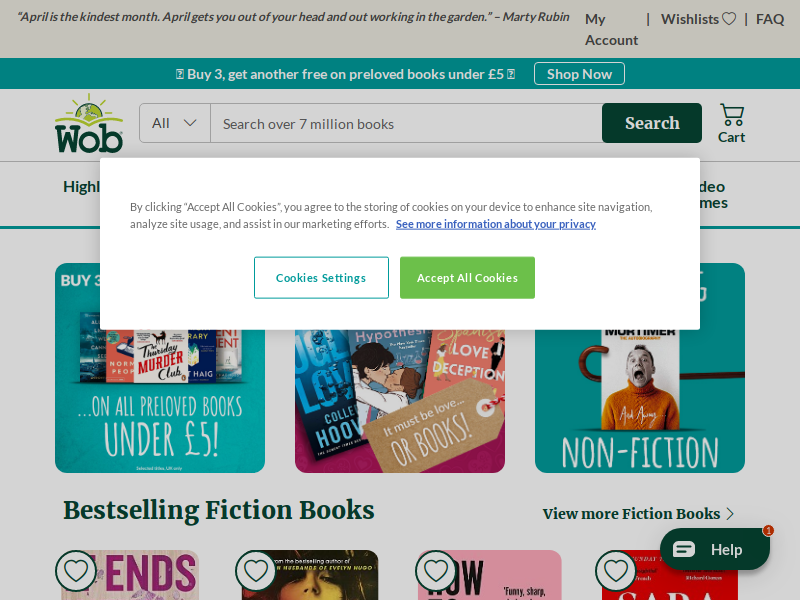Click the arrow beside View more Fiction Books

(x=730, y=513)
